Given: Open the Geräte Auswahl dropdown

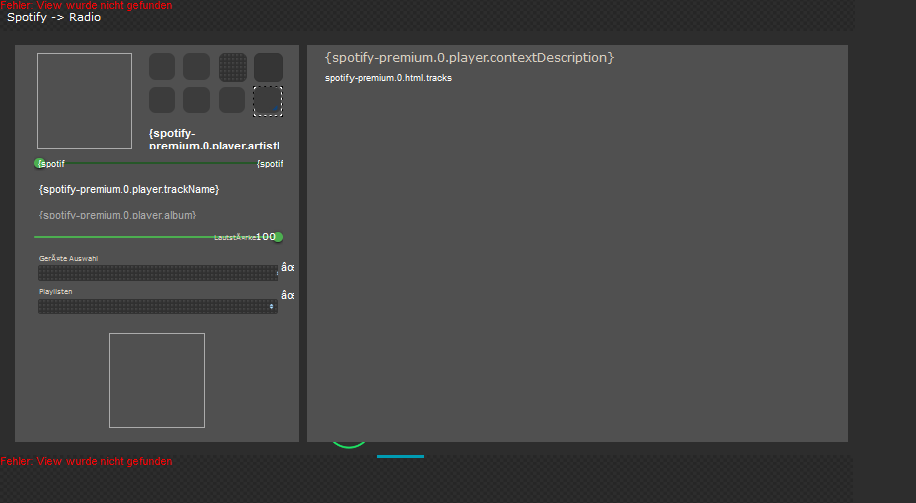Looking at the screenshot, I should [157, 273].
